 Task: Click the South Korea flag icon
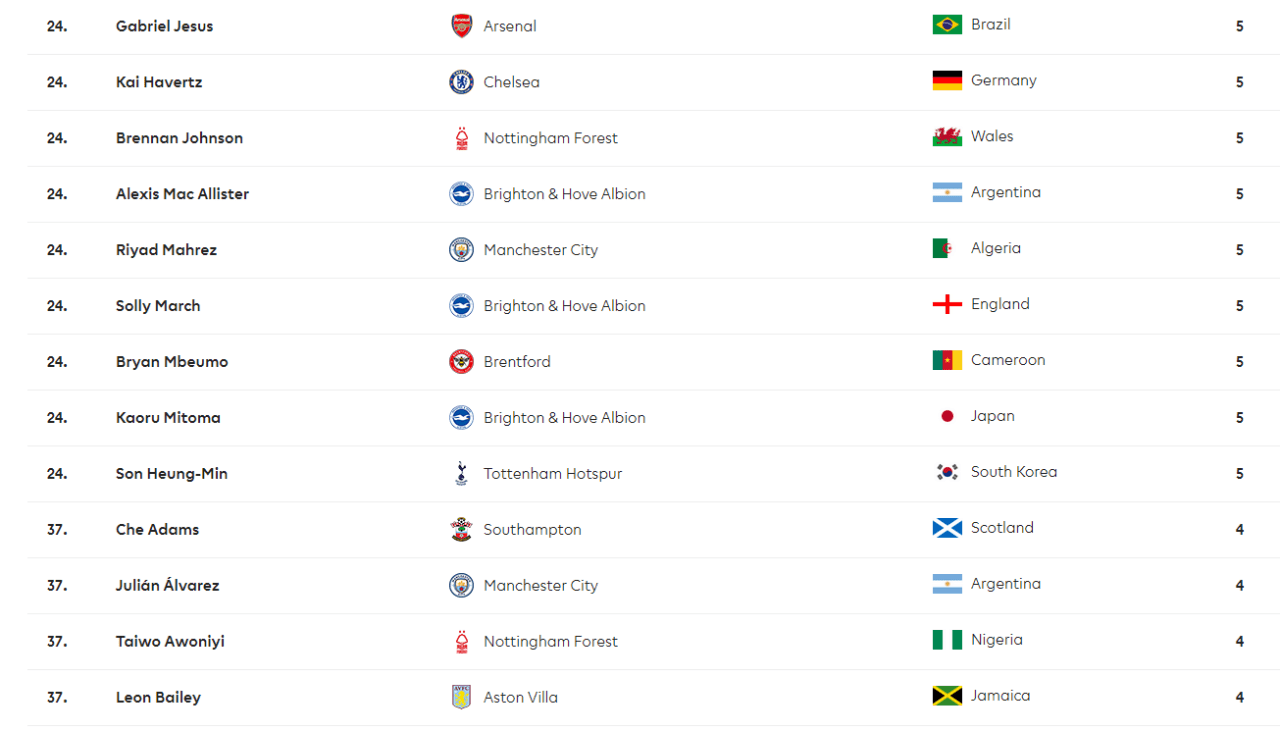click(947, 472)
